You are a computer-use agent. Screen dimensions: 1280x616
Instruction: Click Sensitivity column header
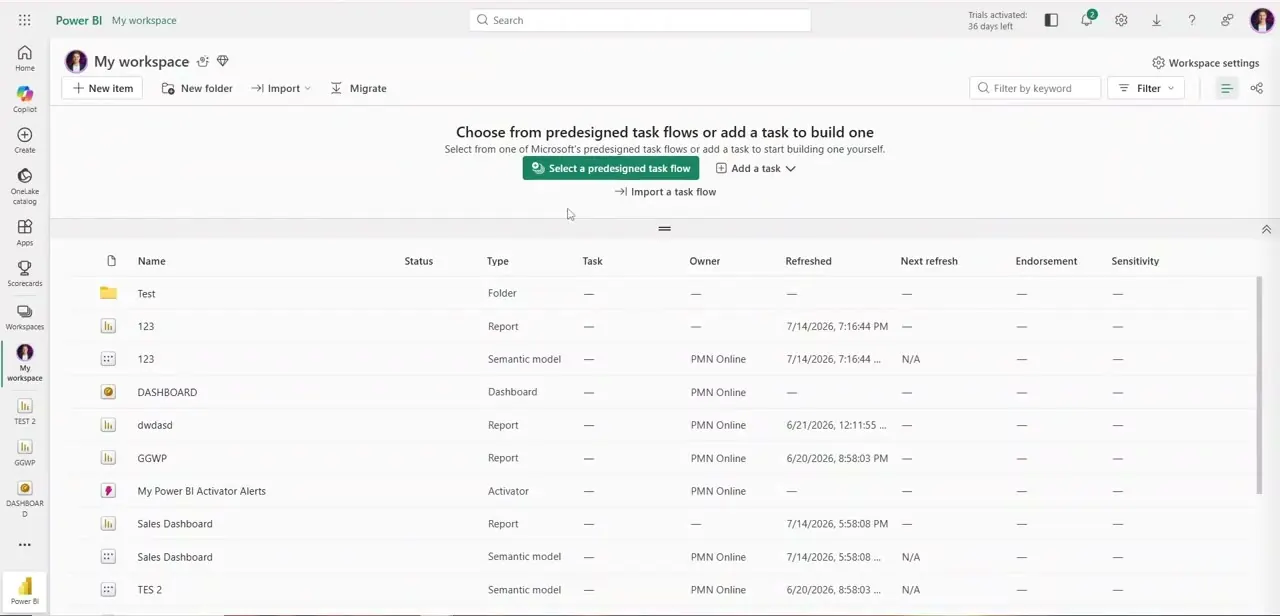(x=1135, y=261)
